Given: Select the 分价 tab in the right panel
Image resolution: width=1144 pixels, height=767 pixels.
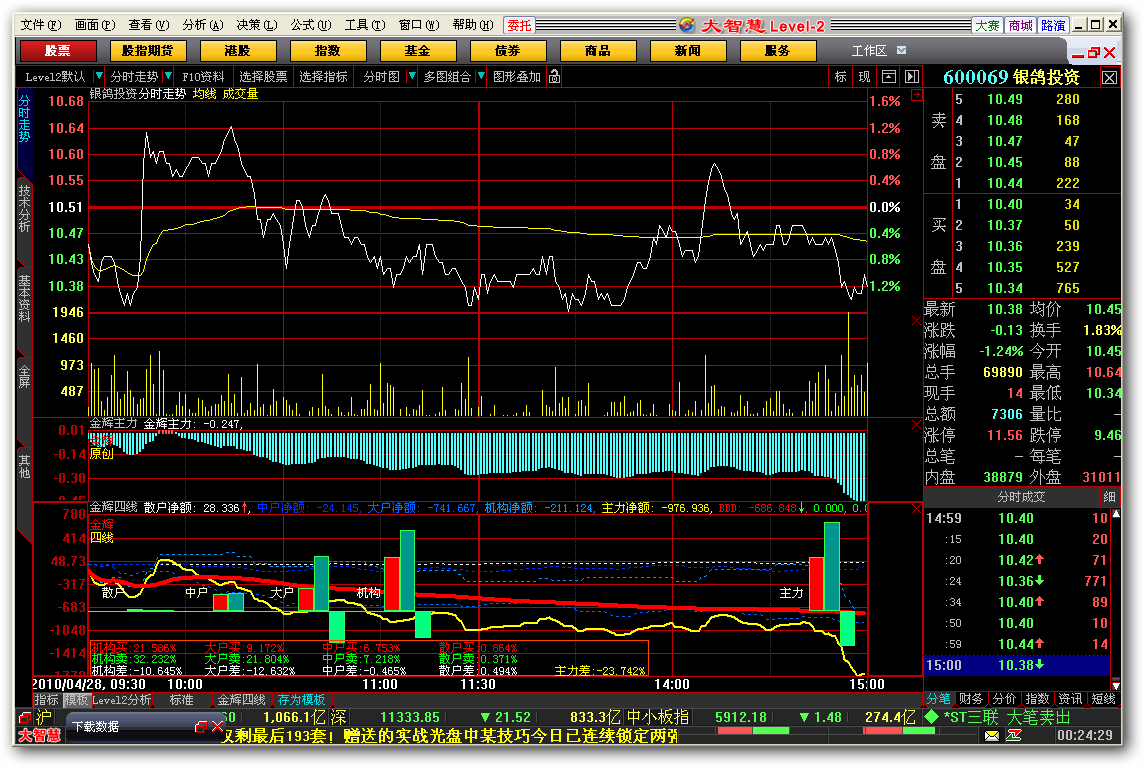Looking at the screenshot, I should pos(1004,699).
